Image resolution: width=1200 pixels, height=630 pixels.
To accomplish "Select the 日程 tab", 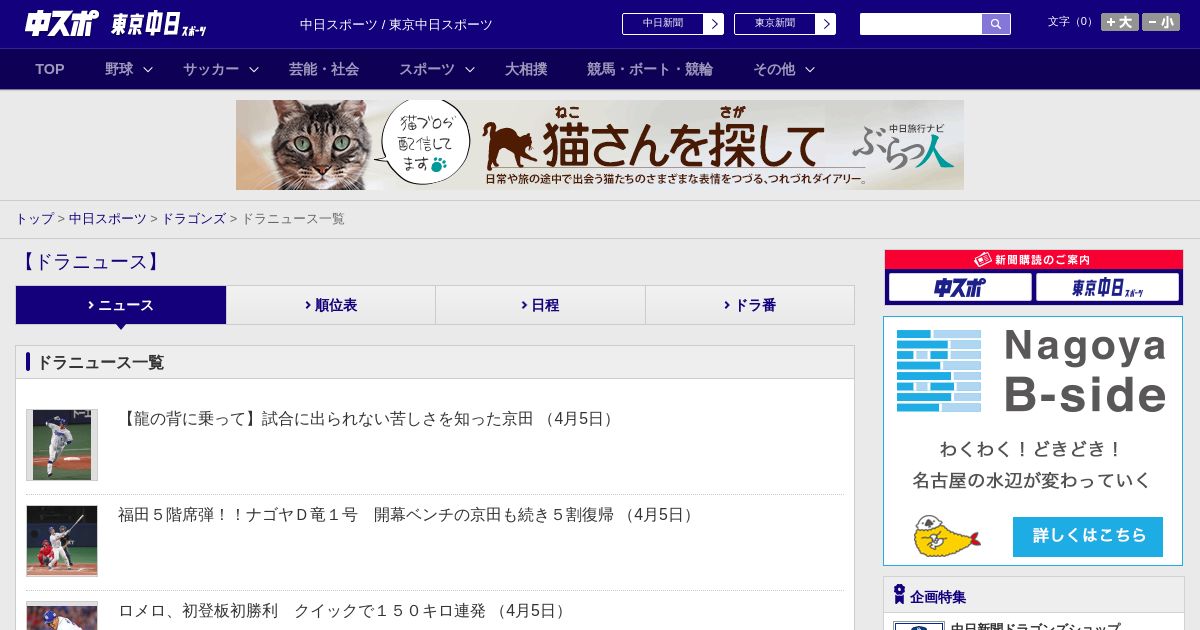I will click(540, 305).
